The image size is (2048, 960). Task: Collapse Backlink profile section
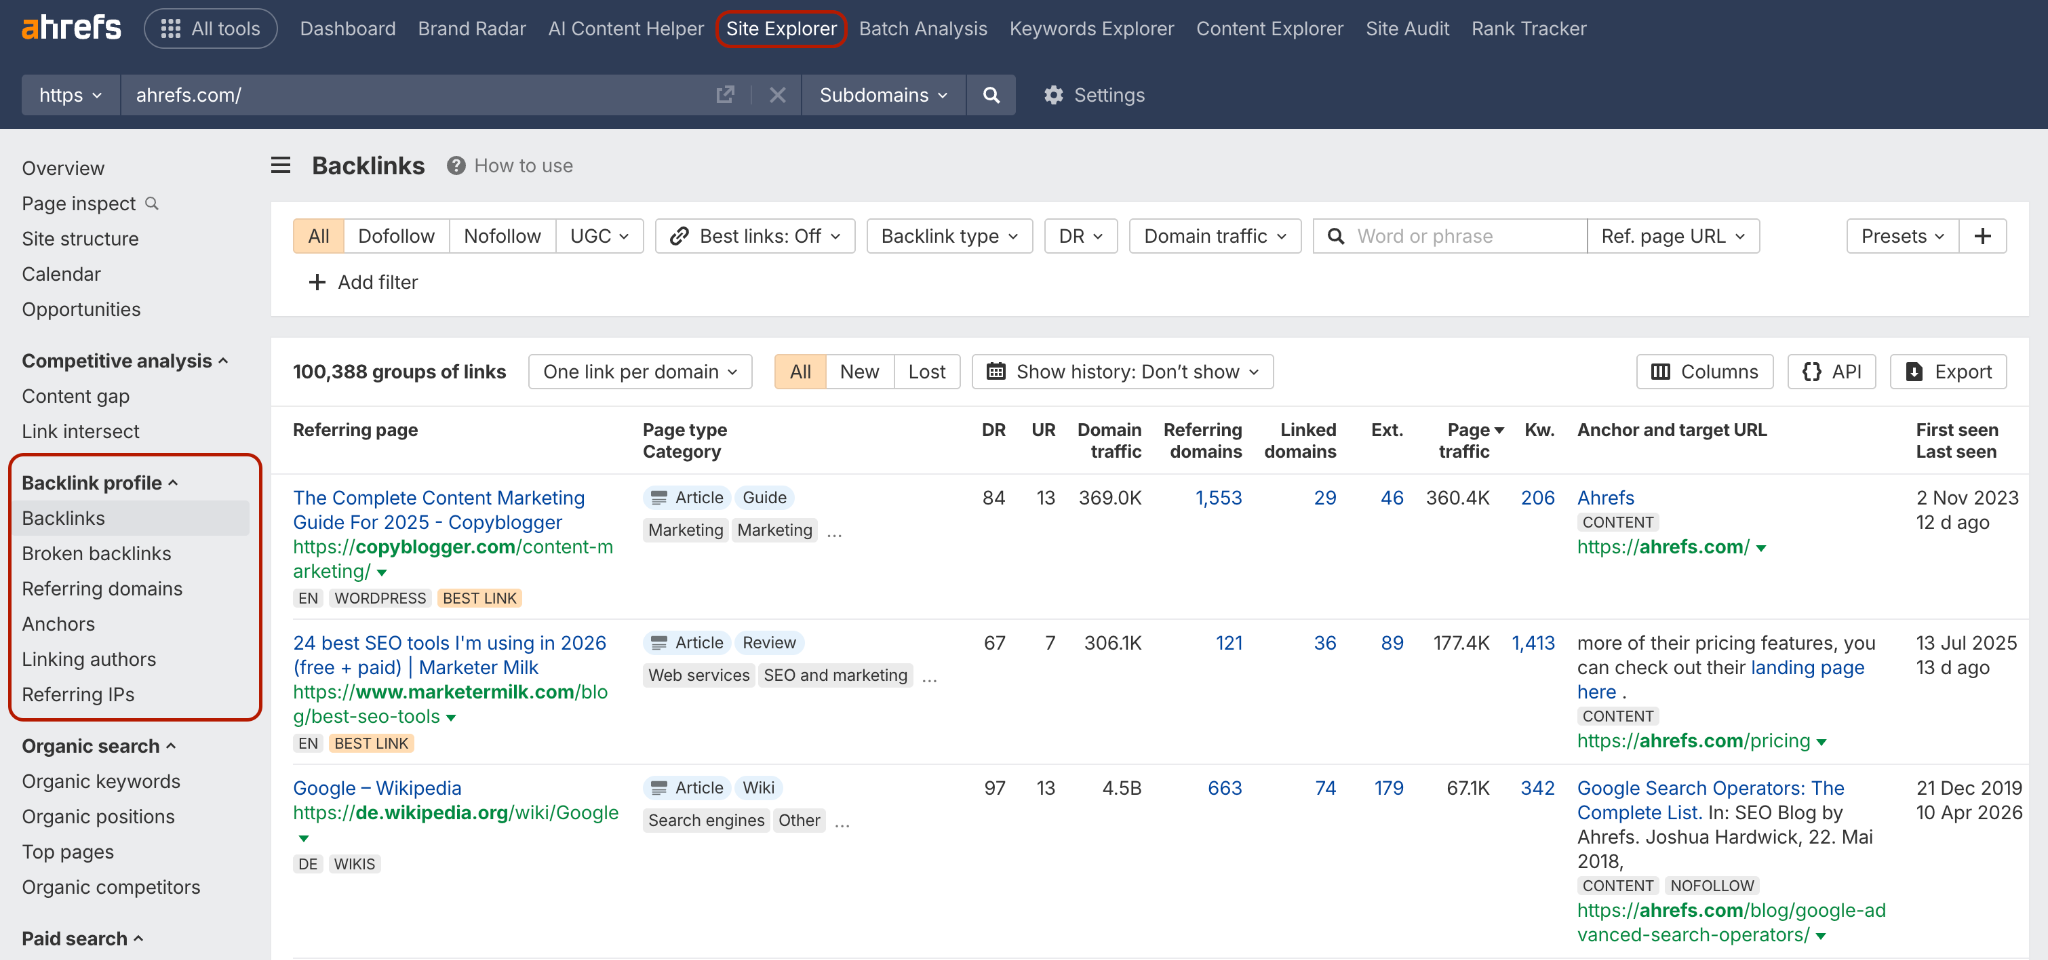tap(100, 483)
